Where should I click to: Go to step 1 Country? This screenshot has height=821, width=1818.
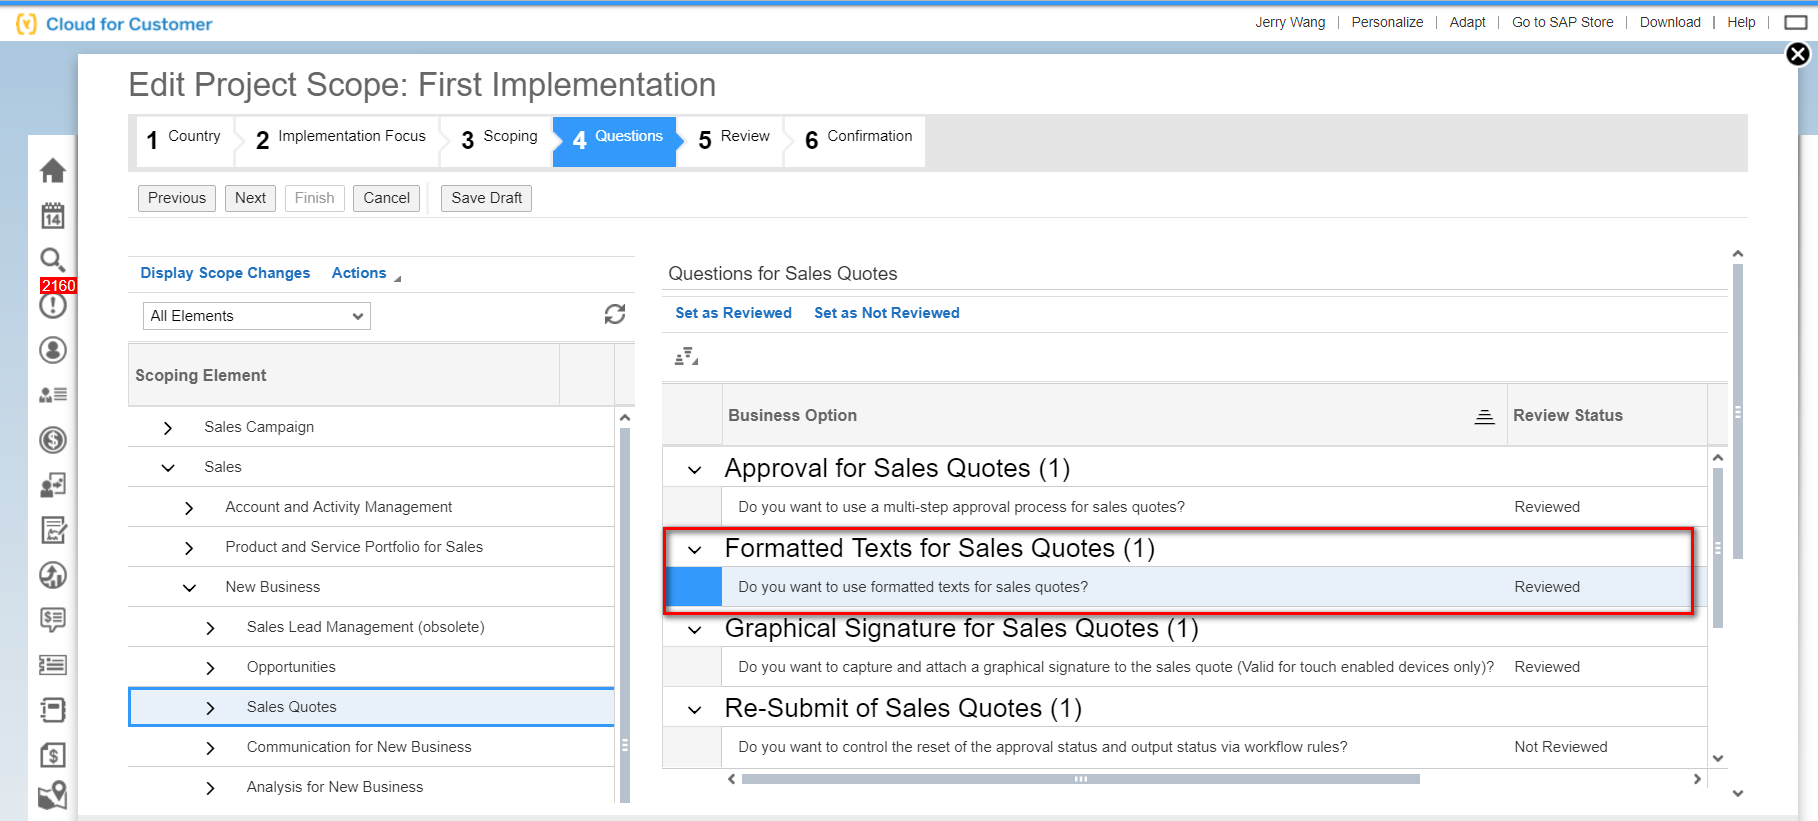[184, 140]
